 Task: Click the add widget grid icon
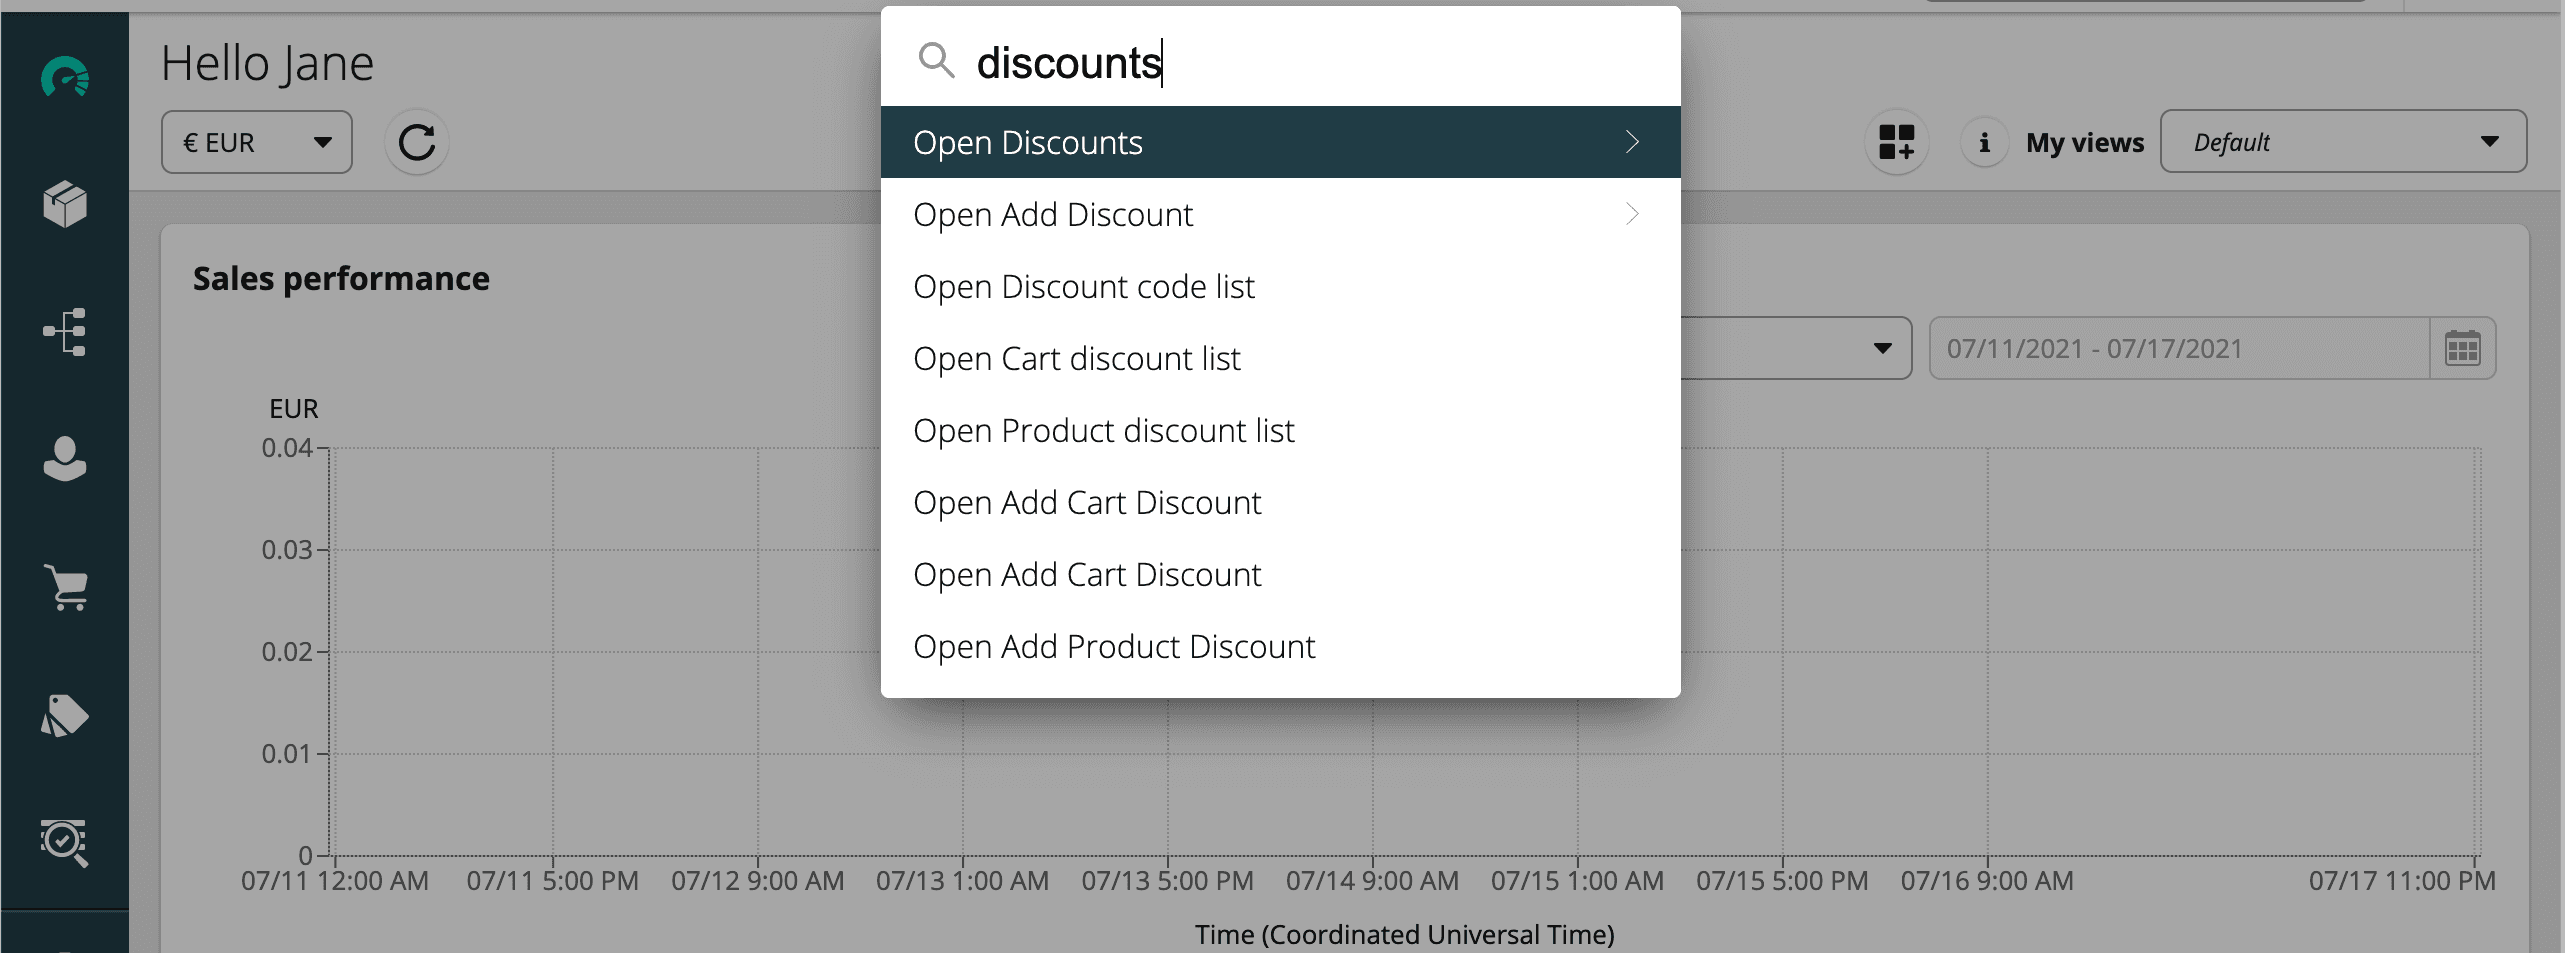(1896, 142)
